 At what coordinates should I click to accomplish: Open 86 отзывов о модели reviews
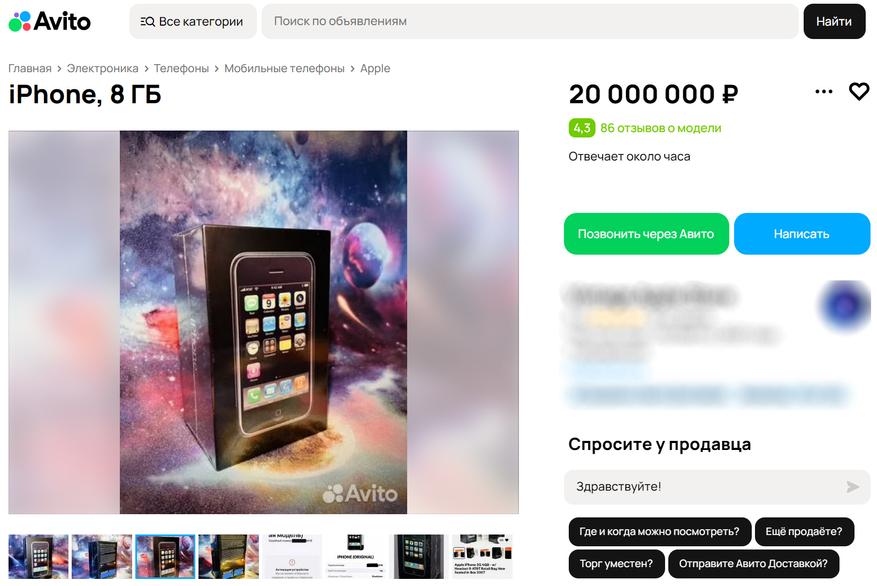click(x=661, y=128)
